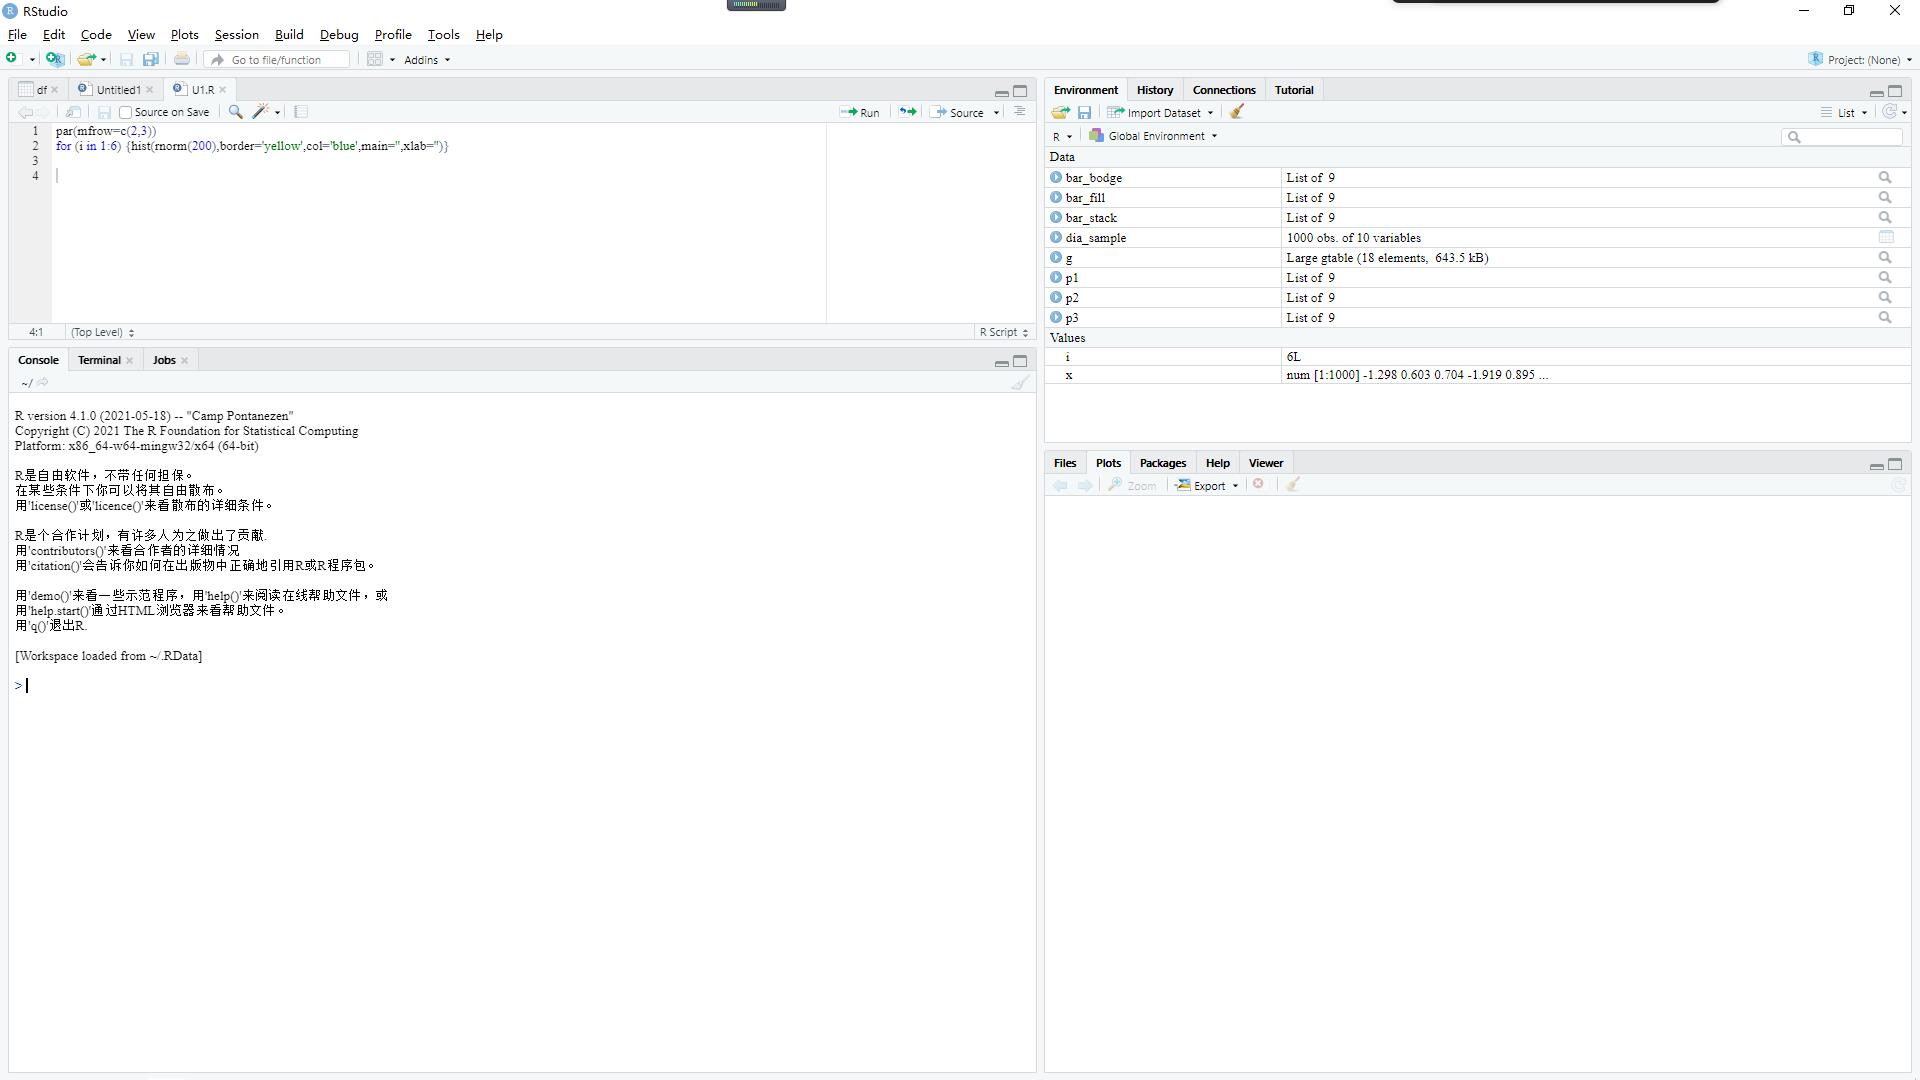The width and height of the screenshot is (1920, 1080).
Task: Expand the p1 list object
Action: coord(1056,278)
